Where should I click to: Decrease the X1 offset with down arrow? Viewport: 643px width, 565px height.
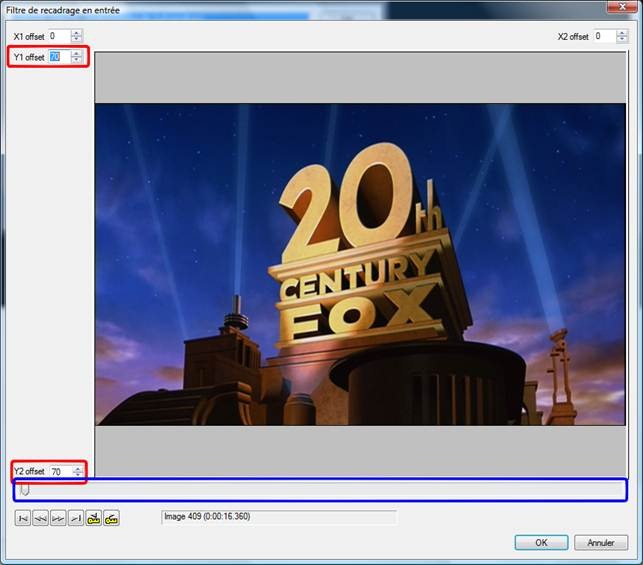(x=76, y=39)
